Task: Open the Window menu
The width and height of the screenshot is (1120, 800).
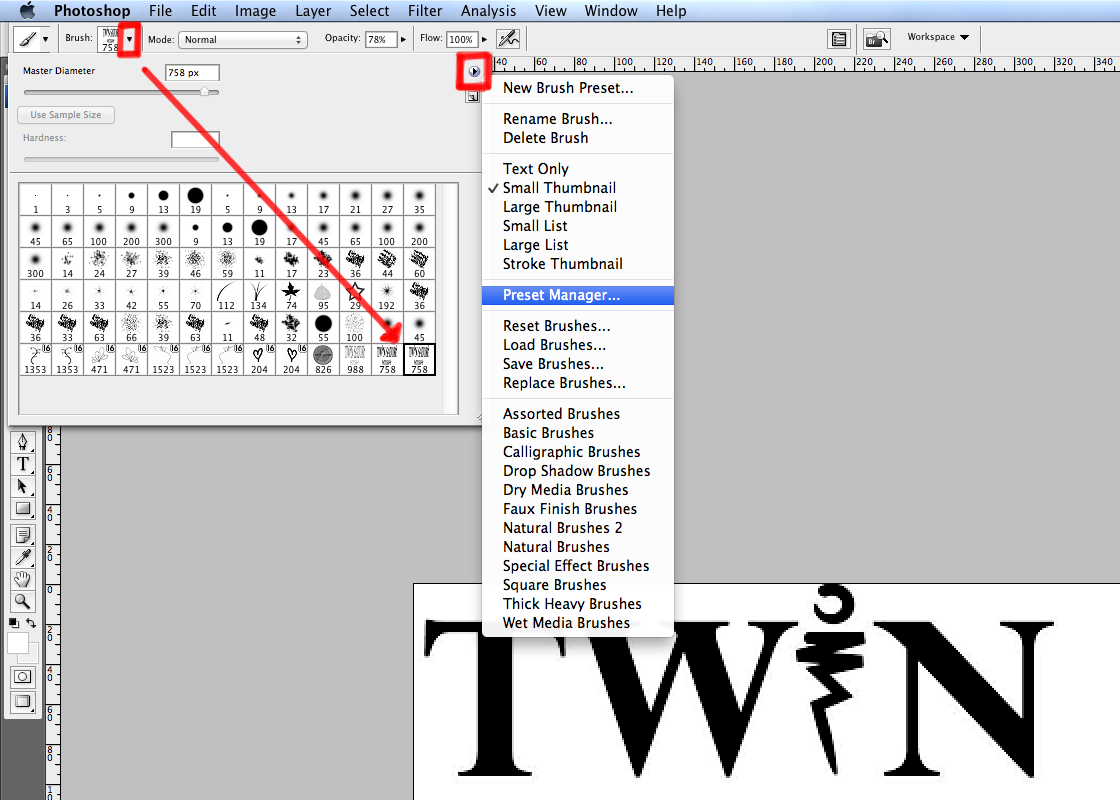Action: pyautogui.click(x=611, y=11)
